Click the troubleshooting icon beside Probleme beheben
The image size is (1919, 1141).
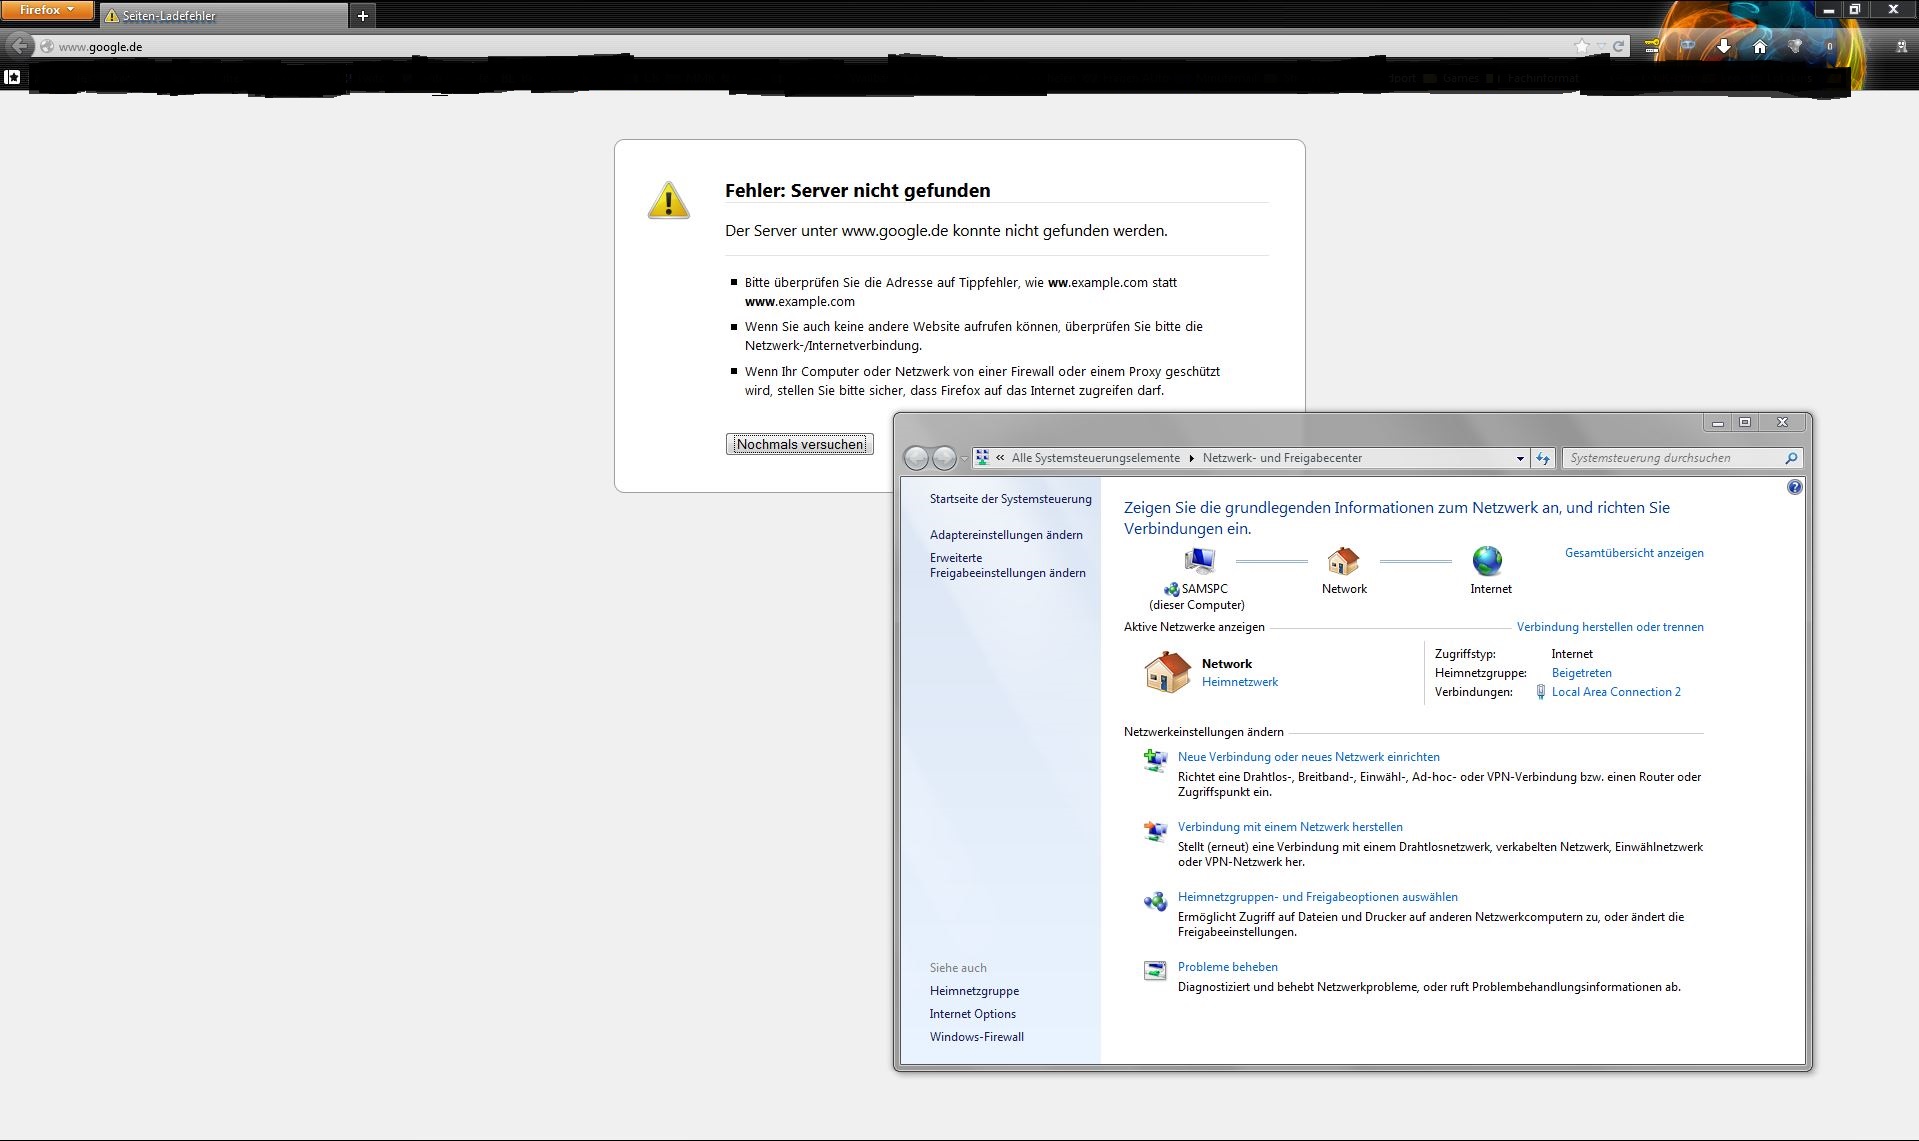[1155, 971]
